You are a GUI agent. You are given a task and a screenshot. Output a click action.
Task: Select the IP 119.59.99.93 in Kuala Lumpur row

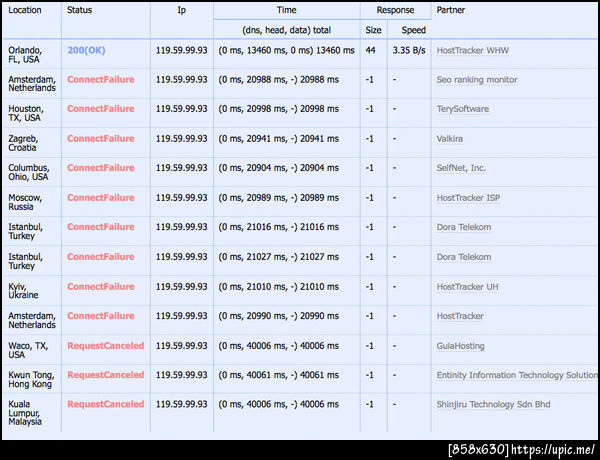181,404
